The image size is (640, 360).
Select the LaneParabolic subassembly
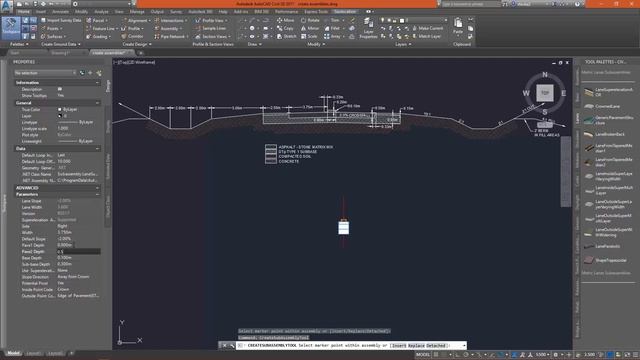coord(602,246)
